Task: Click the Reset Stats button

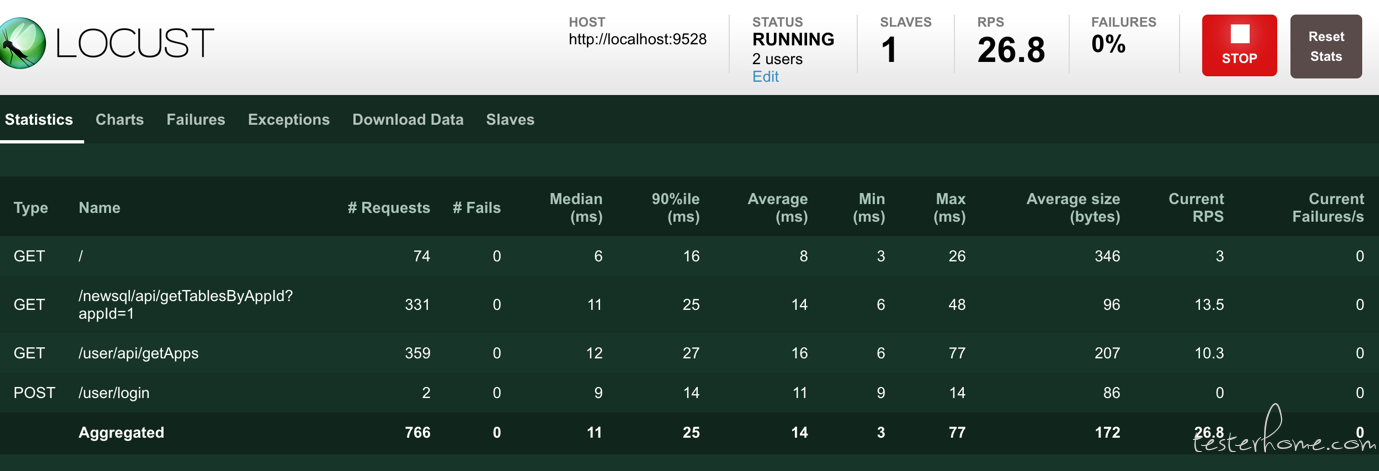Action: 1325,46
